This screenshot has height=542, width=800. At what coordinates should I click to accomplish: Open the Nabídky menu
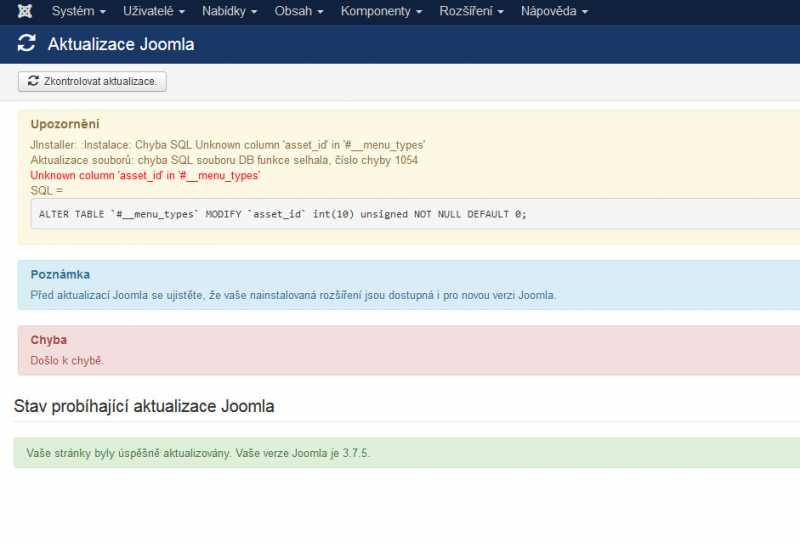pyautogui.click(x=229, y=11)
